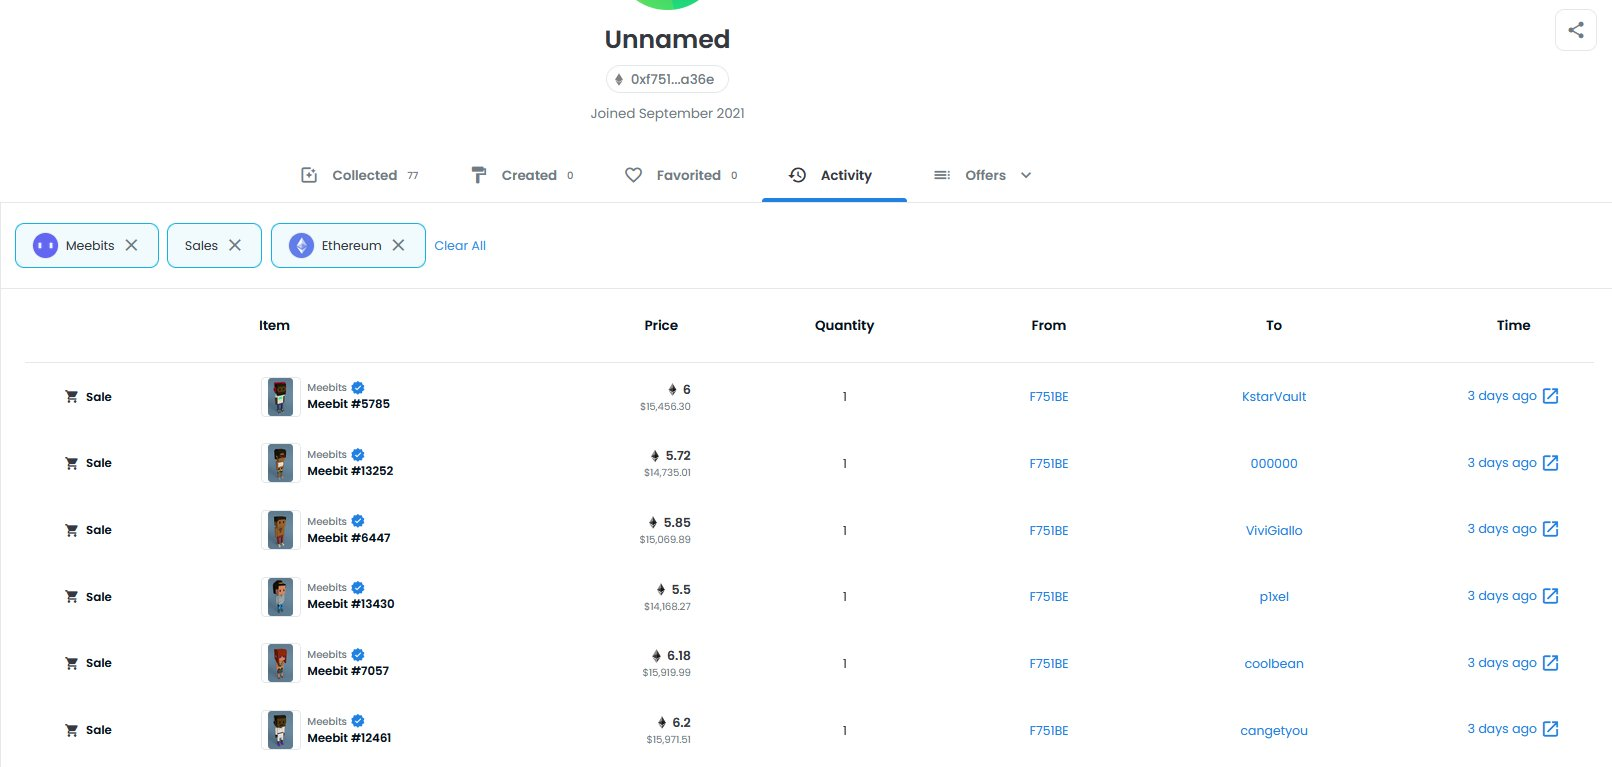Click Meebit #5785 thumbnail image

tap(281, 397)
